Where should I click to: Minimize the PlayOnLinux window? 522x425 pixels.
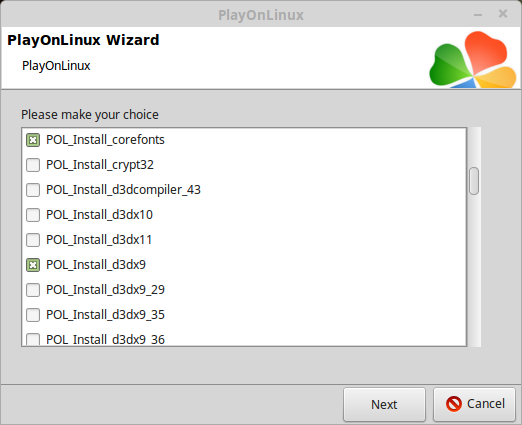coord(478,15)
